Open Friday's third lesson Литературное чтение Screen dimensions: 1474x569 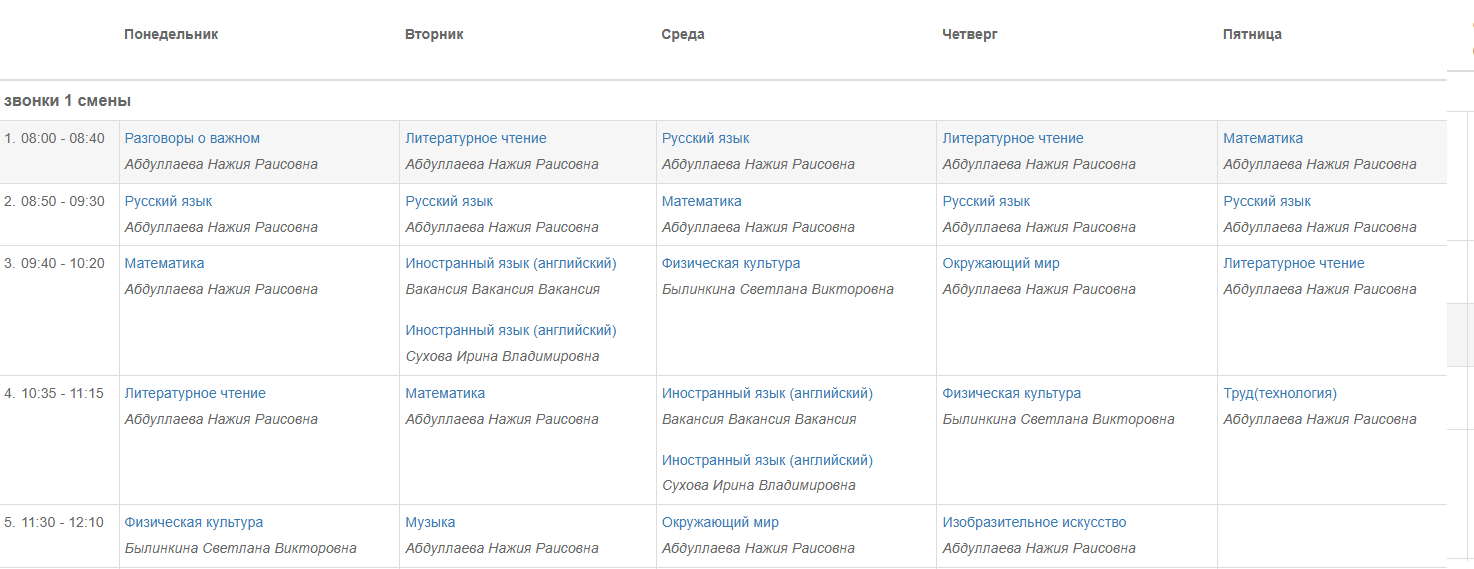[x=1294, y=263]
